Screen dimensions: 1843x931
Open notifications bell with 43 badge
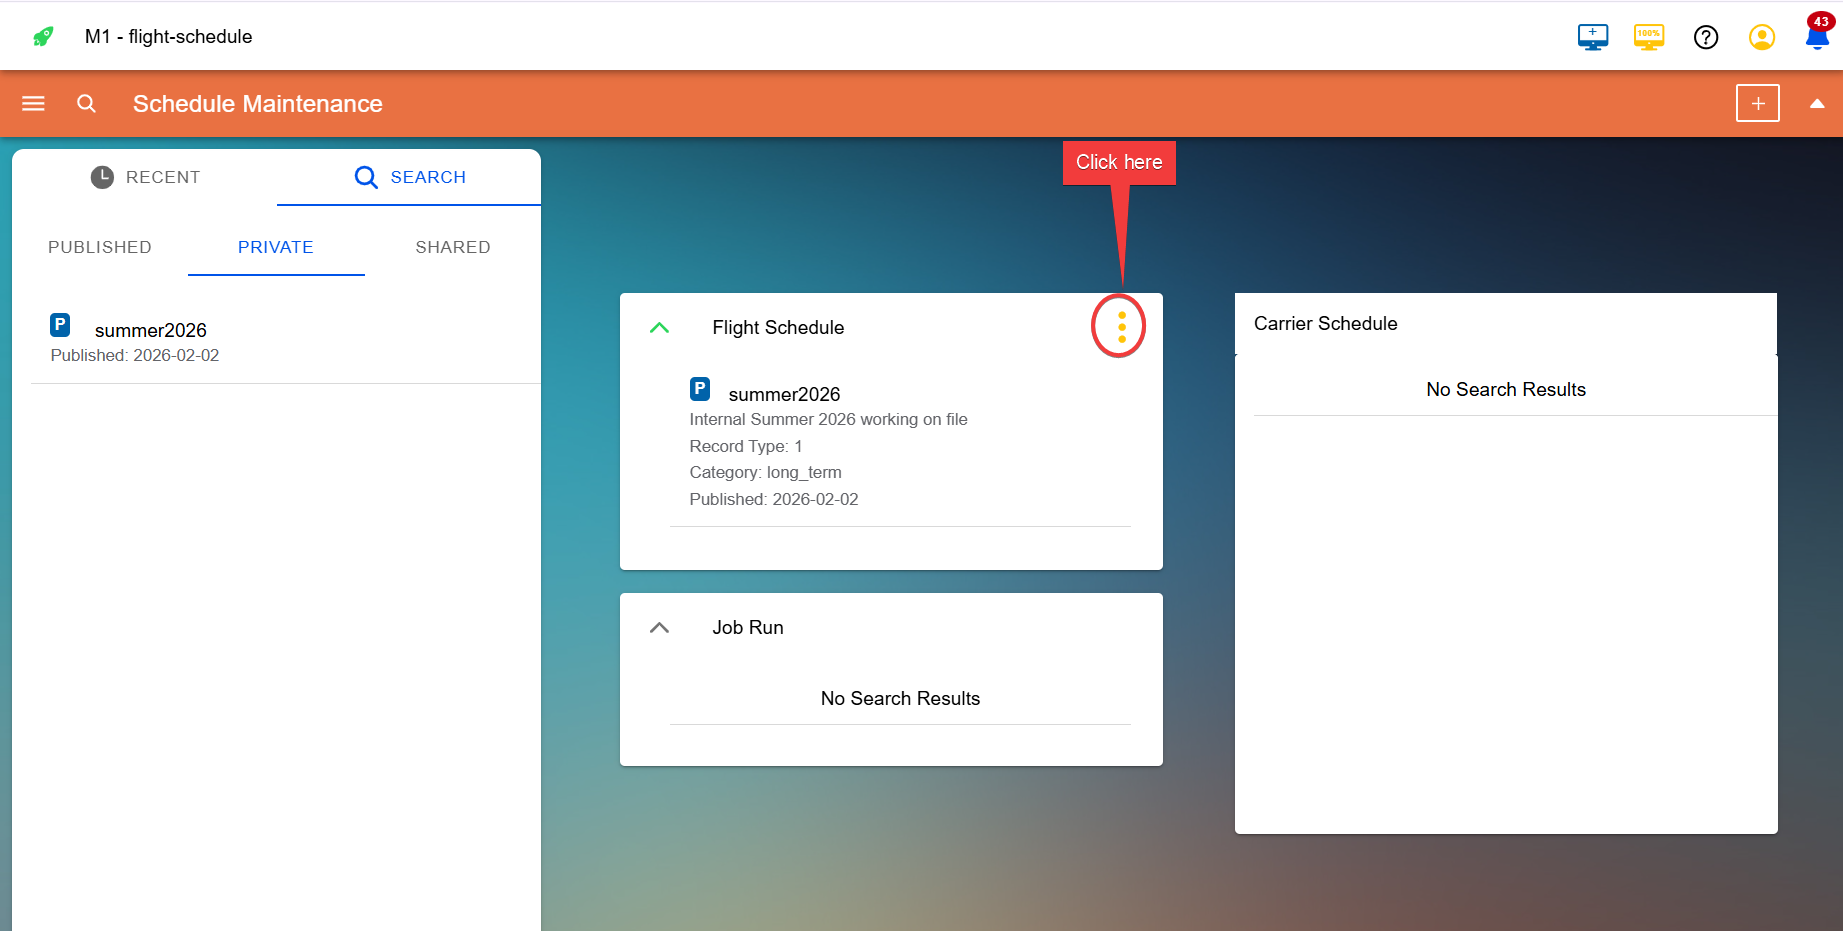click(1818, 33)
